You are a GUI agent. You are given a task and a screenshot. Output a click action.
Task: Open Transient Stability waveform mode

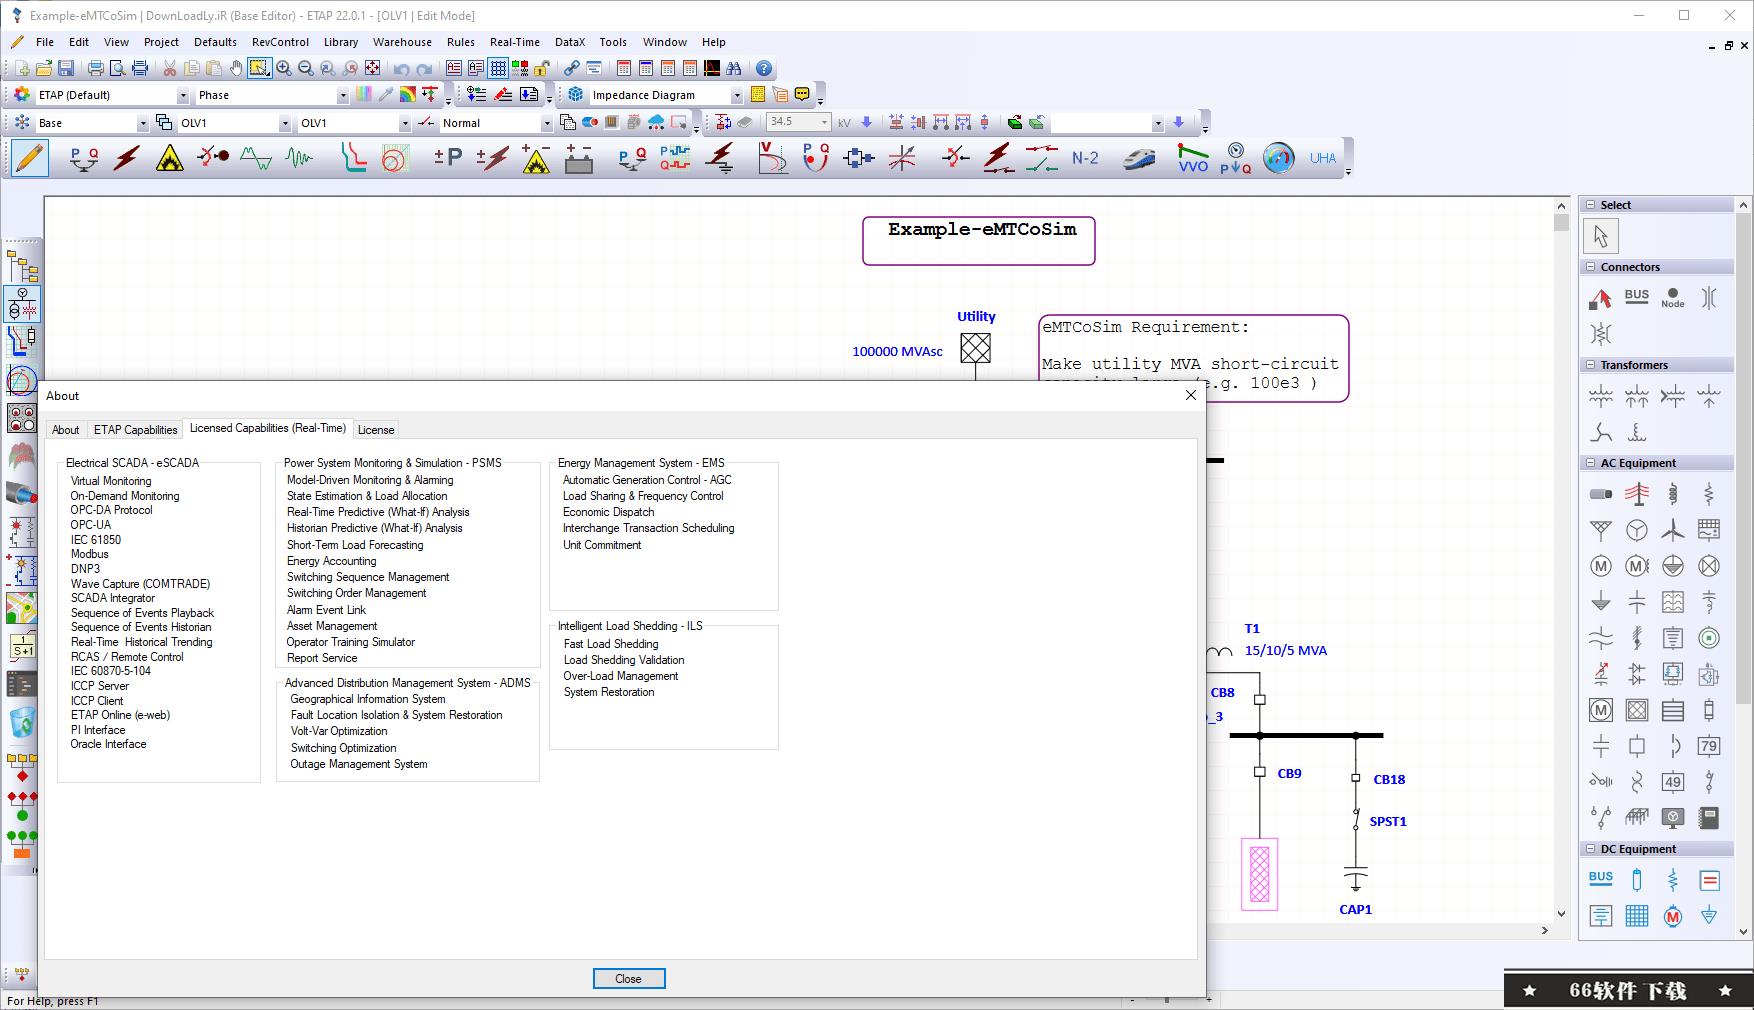pyautogui.click(x=299, y=158)
